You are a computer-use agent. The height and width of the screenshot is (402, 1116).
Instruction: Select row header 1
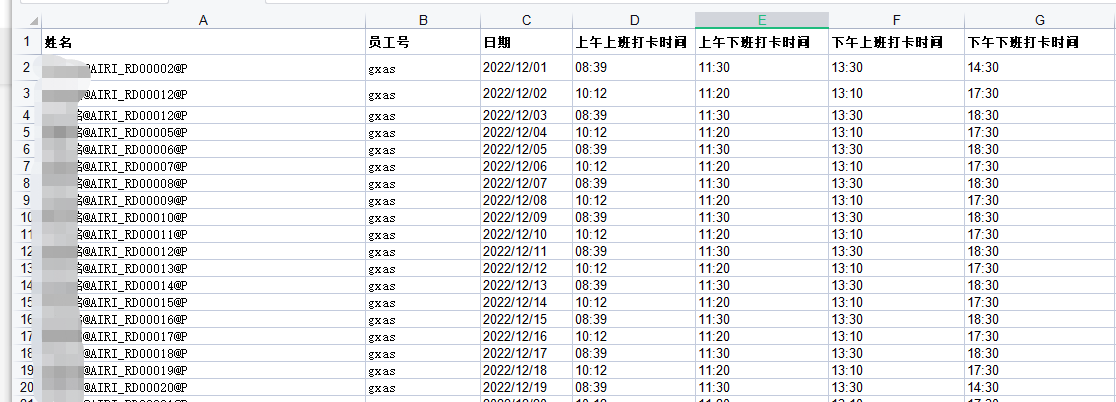click(27, 42)
